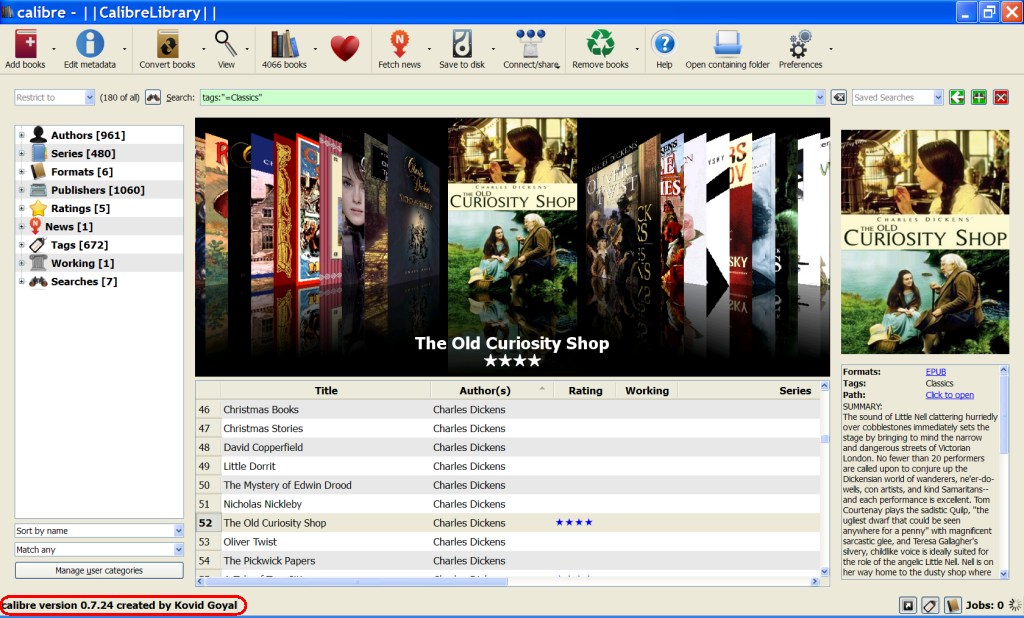
Task: Select The Mystery of Edwin Drood row
Action: [x=508, y=485]
